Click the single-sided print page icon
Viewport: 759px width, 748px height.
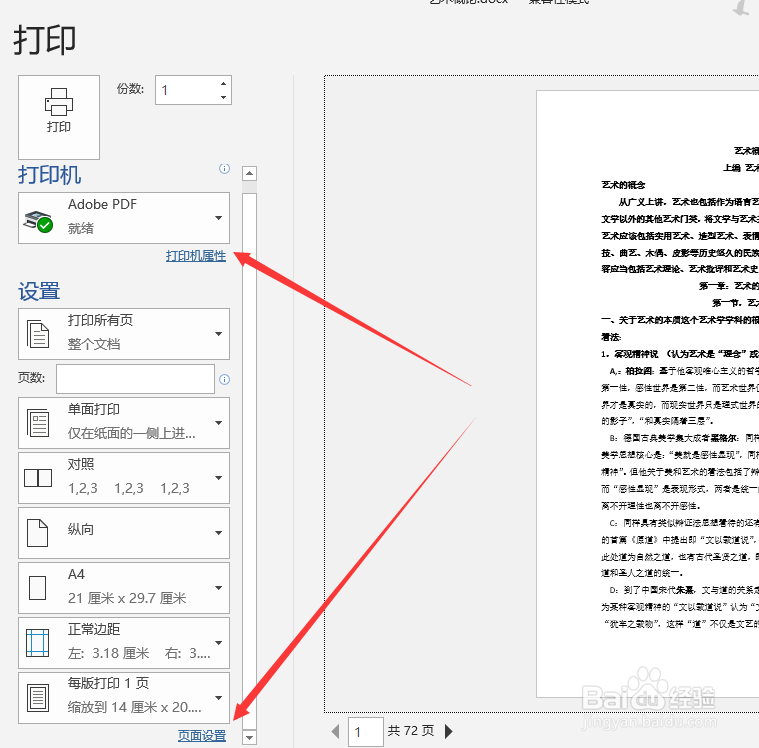point(38,423)
